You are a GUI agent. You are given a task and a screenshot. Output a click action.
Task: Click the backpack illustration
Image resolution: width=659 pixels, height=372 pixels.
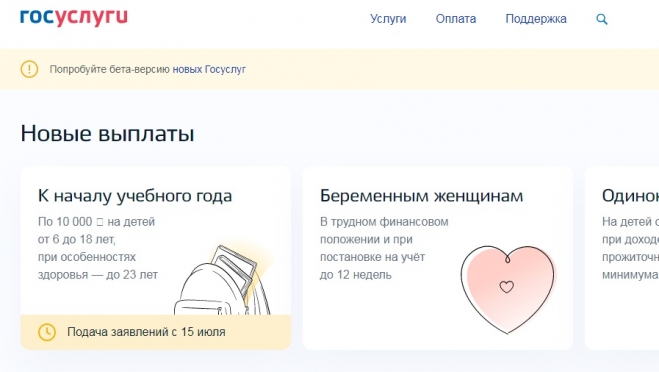pos(223,280)
